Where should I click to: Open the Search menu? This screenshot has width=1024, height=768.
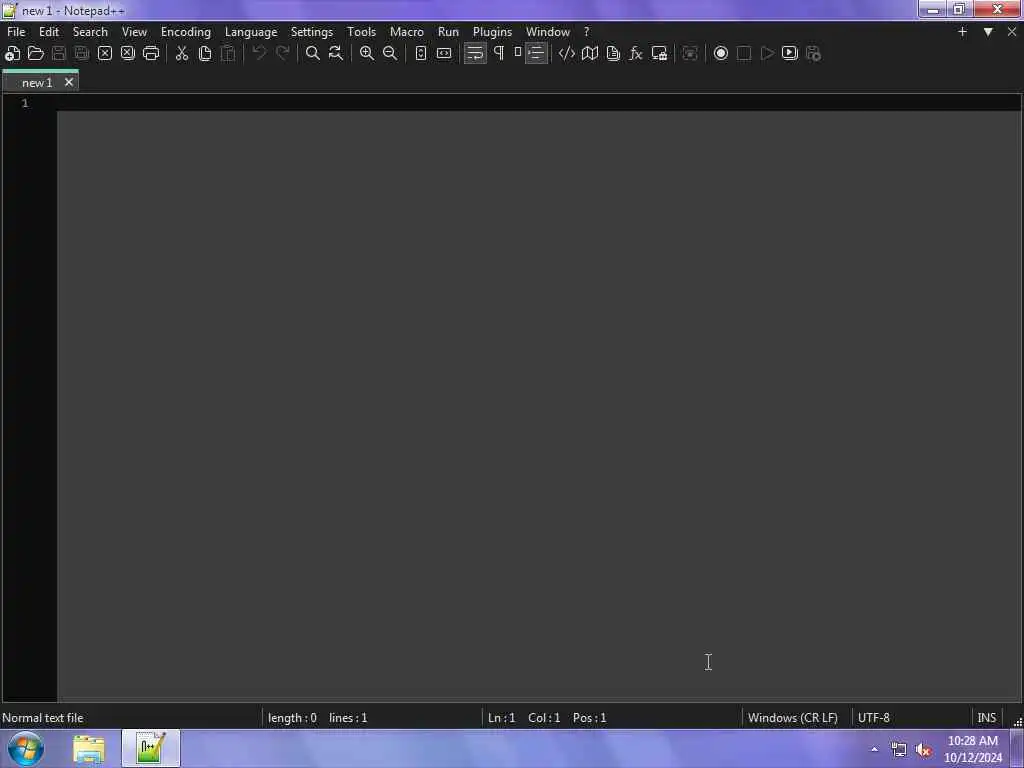pyautogui.click(x=90, y=31)
